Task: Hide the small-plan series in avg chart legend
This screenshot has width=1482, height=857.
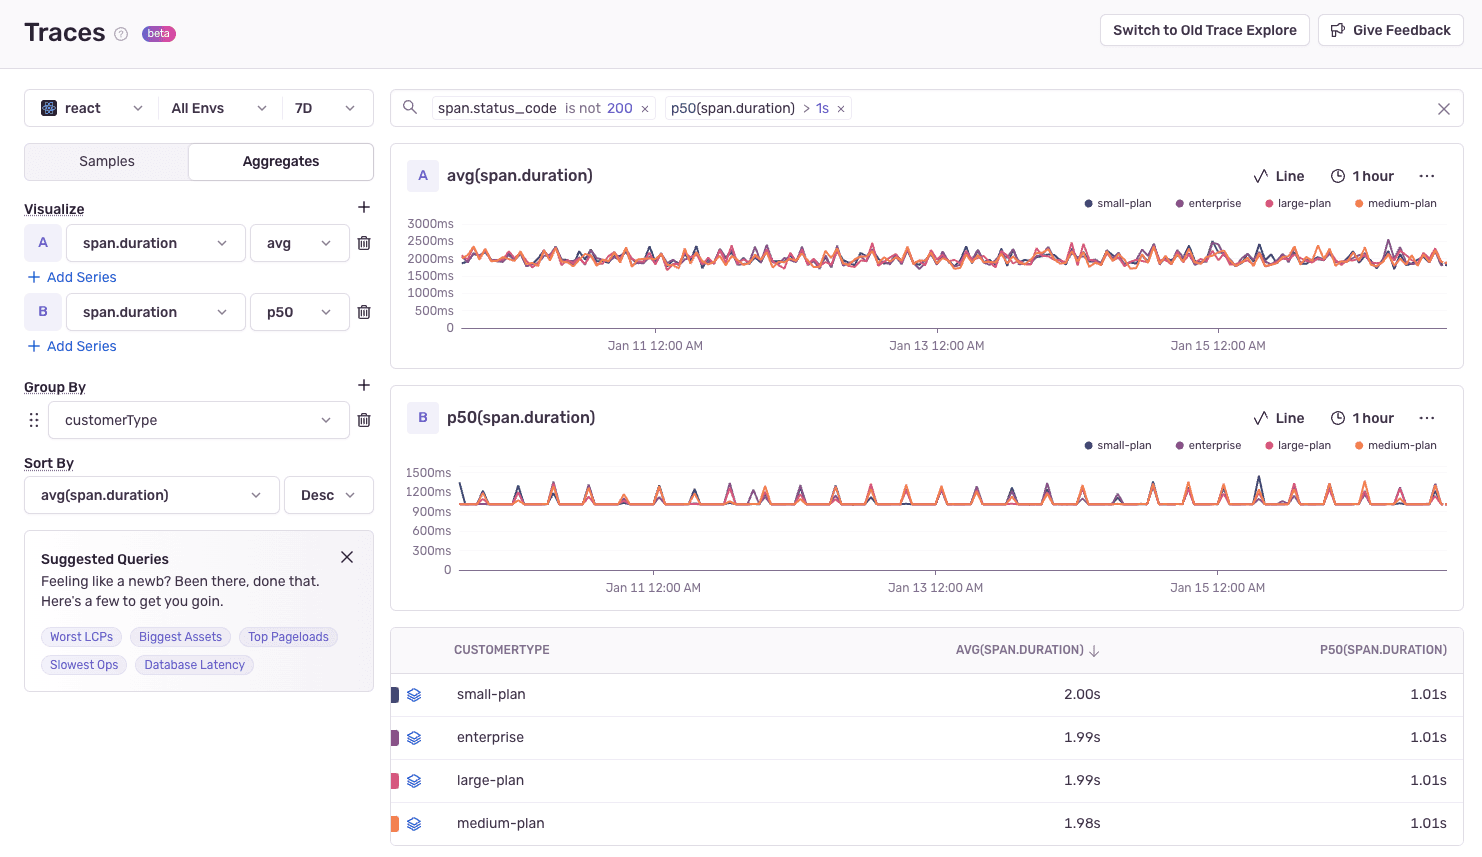Action: pyautogui.click(x=1117, y=203)
